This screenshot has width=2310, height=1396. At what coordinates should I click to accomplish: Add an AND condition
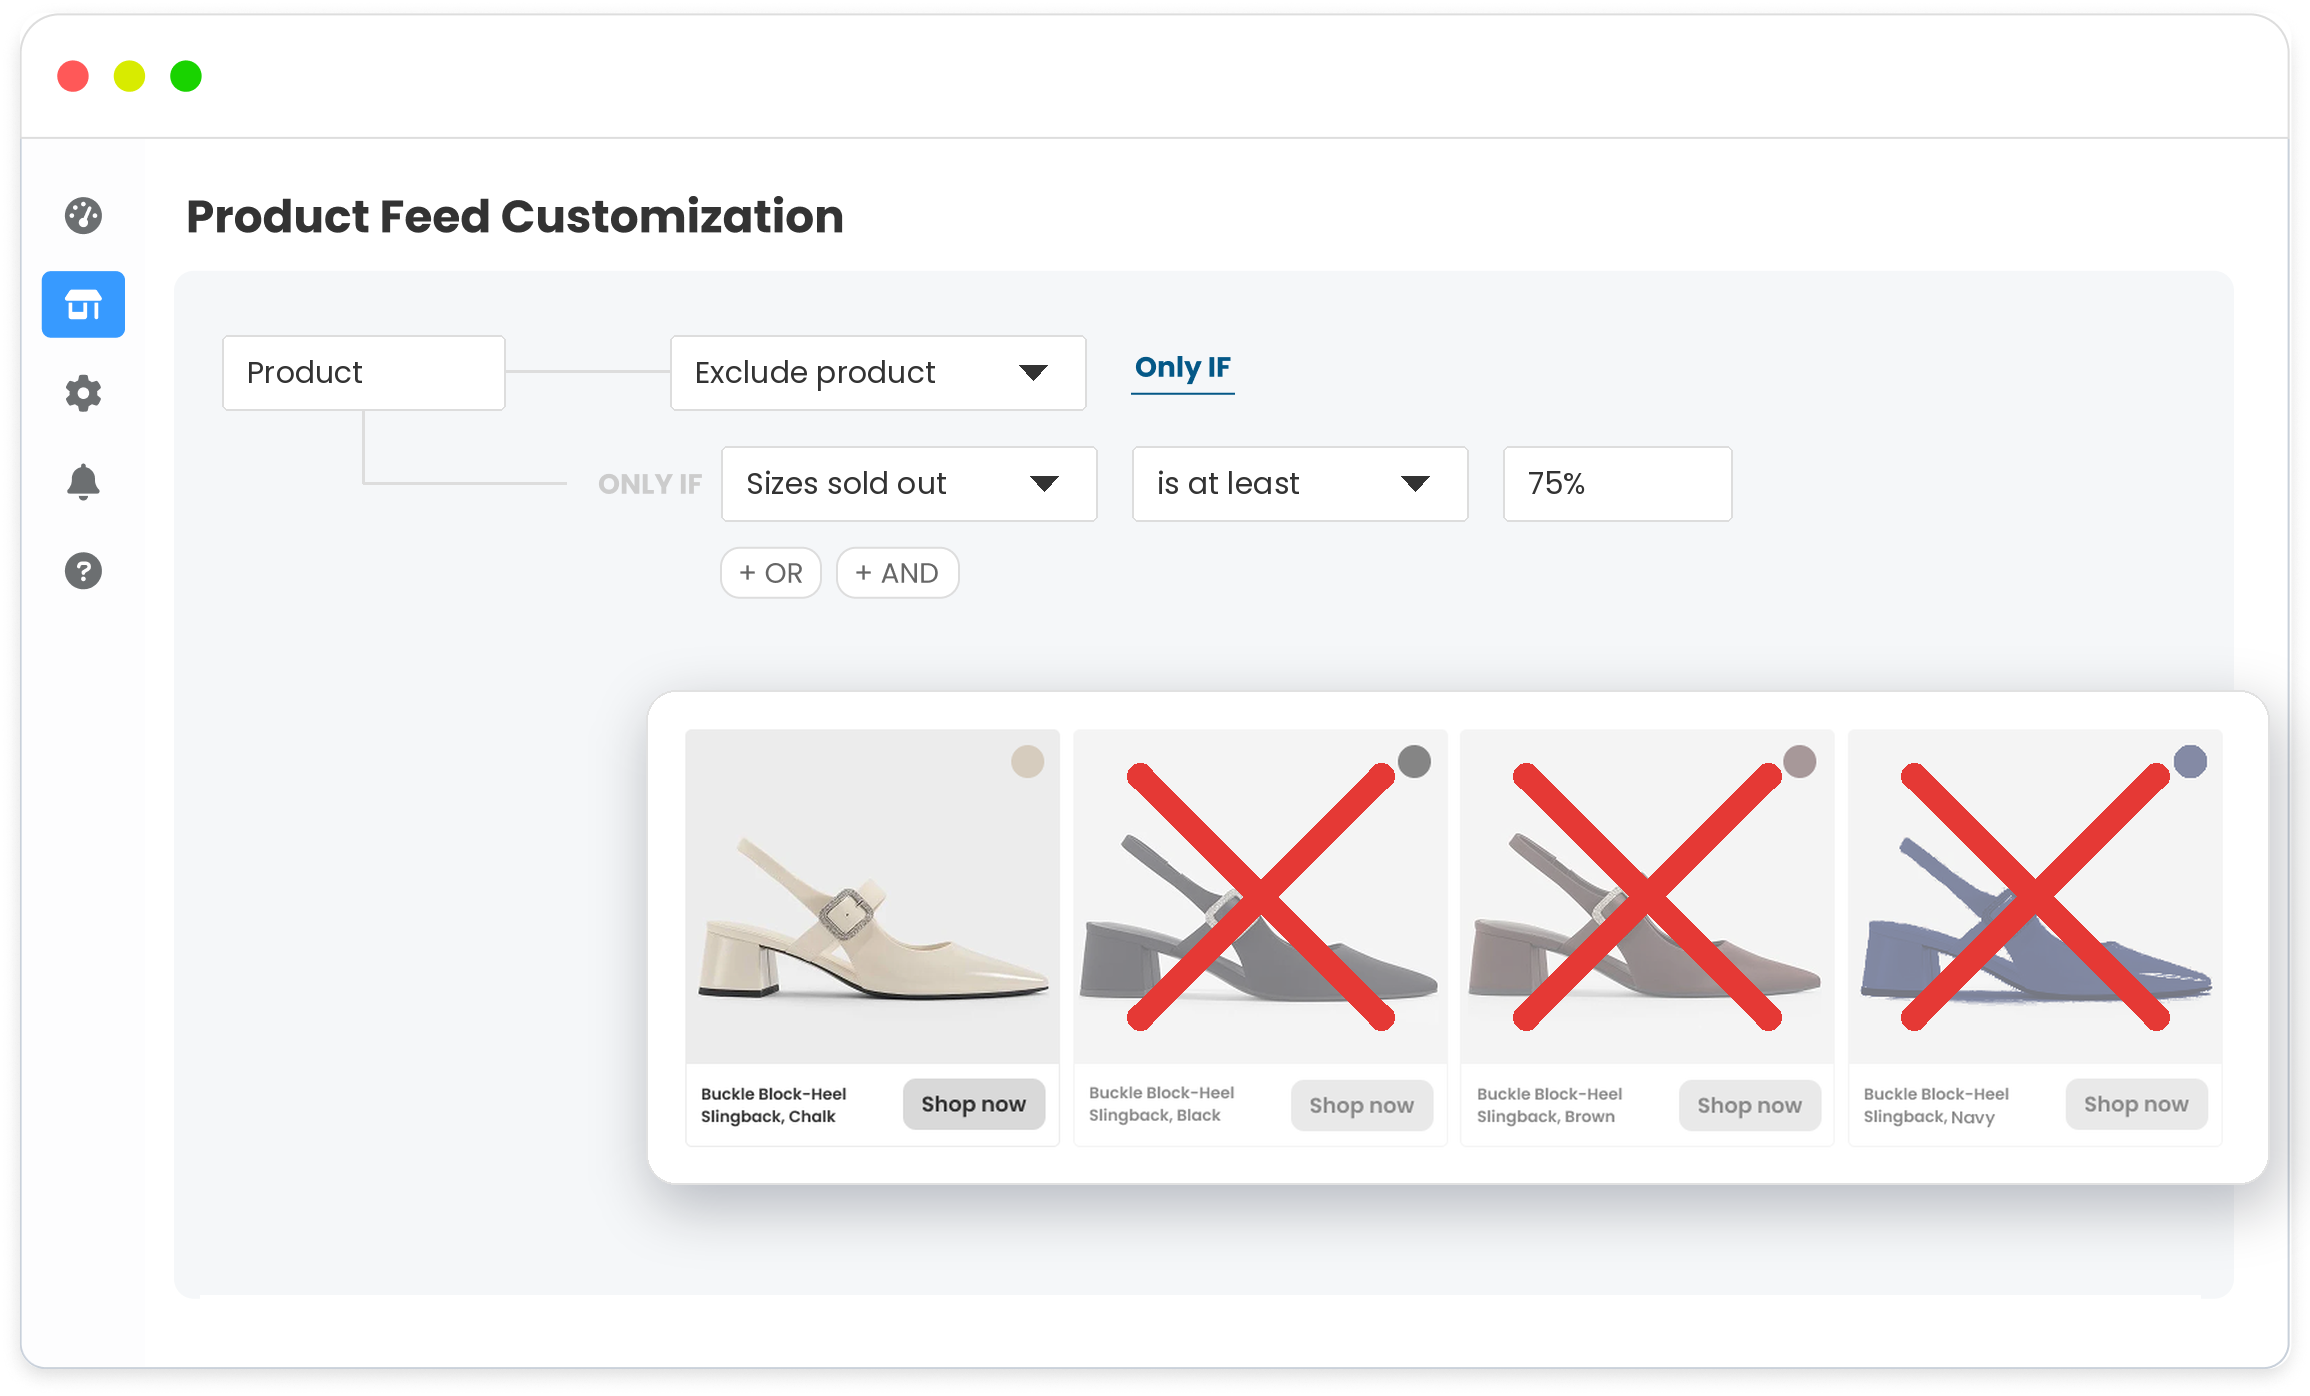tap(897, 573)
